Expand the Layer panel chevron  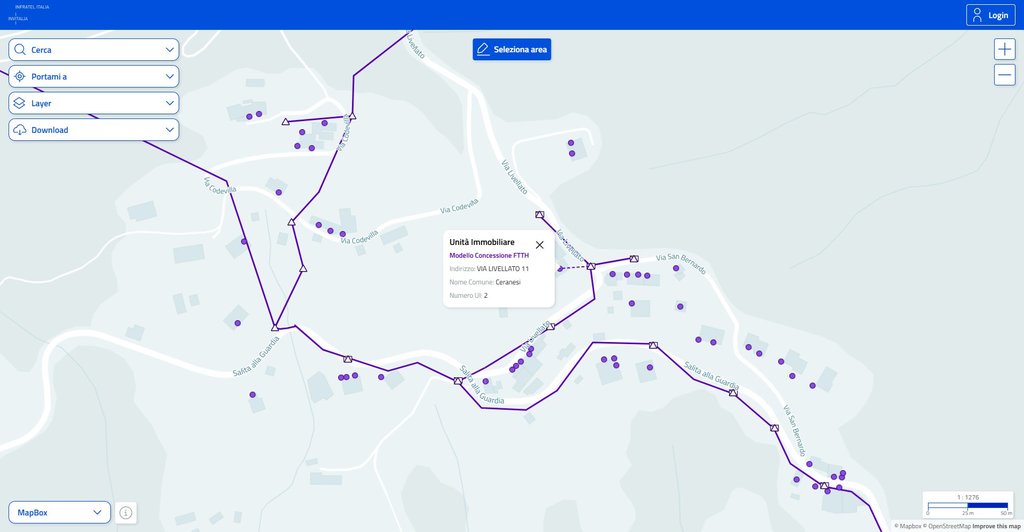170,103
